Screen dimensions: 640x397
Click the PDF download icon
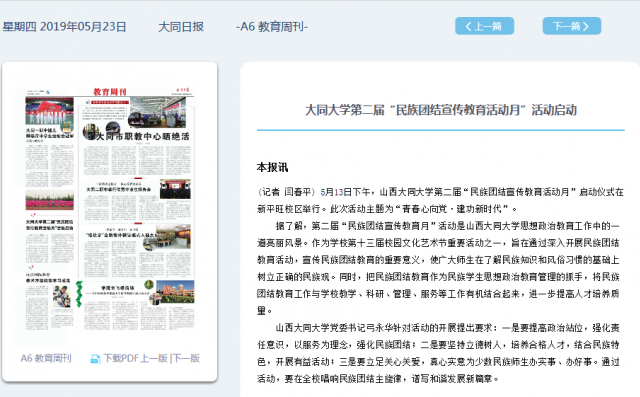(x=95, y=359)
